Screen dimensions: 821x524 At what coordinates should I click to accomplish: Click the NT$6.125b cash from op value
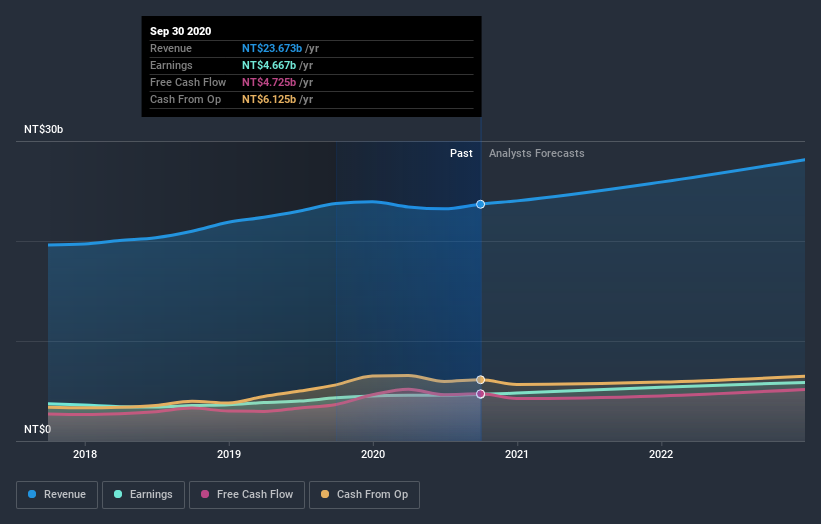(269, 99)
